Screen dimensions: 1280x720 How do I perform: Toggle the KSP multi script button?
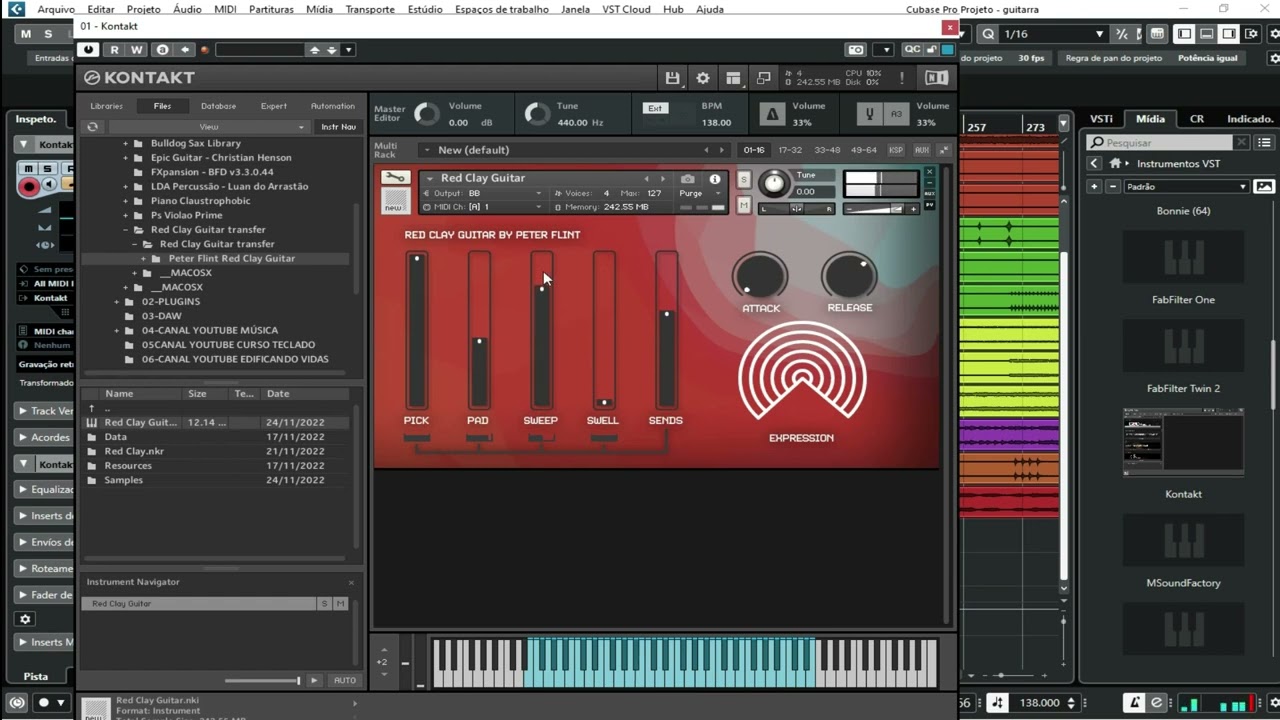896,150
